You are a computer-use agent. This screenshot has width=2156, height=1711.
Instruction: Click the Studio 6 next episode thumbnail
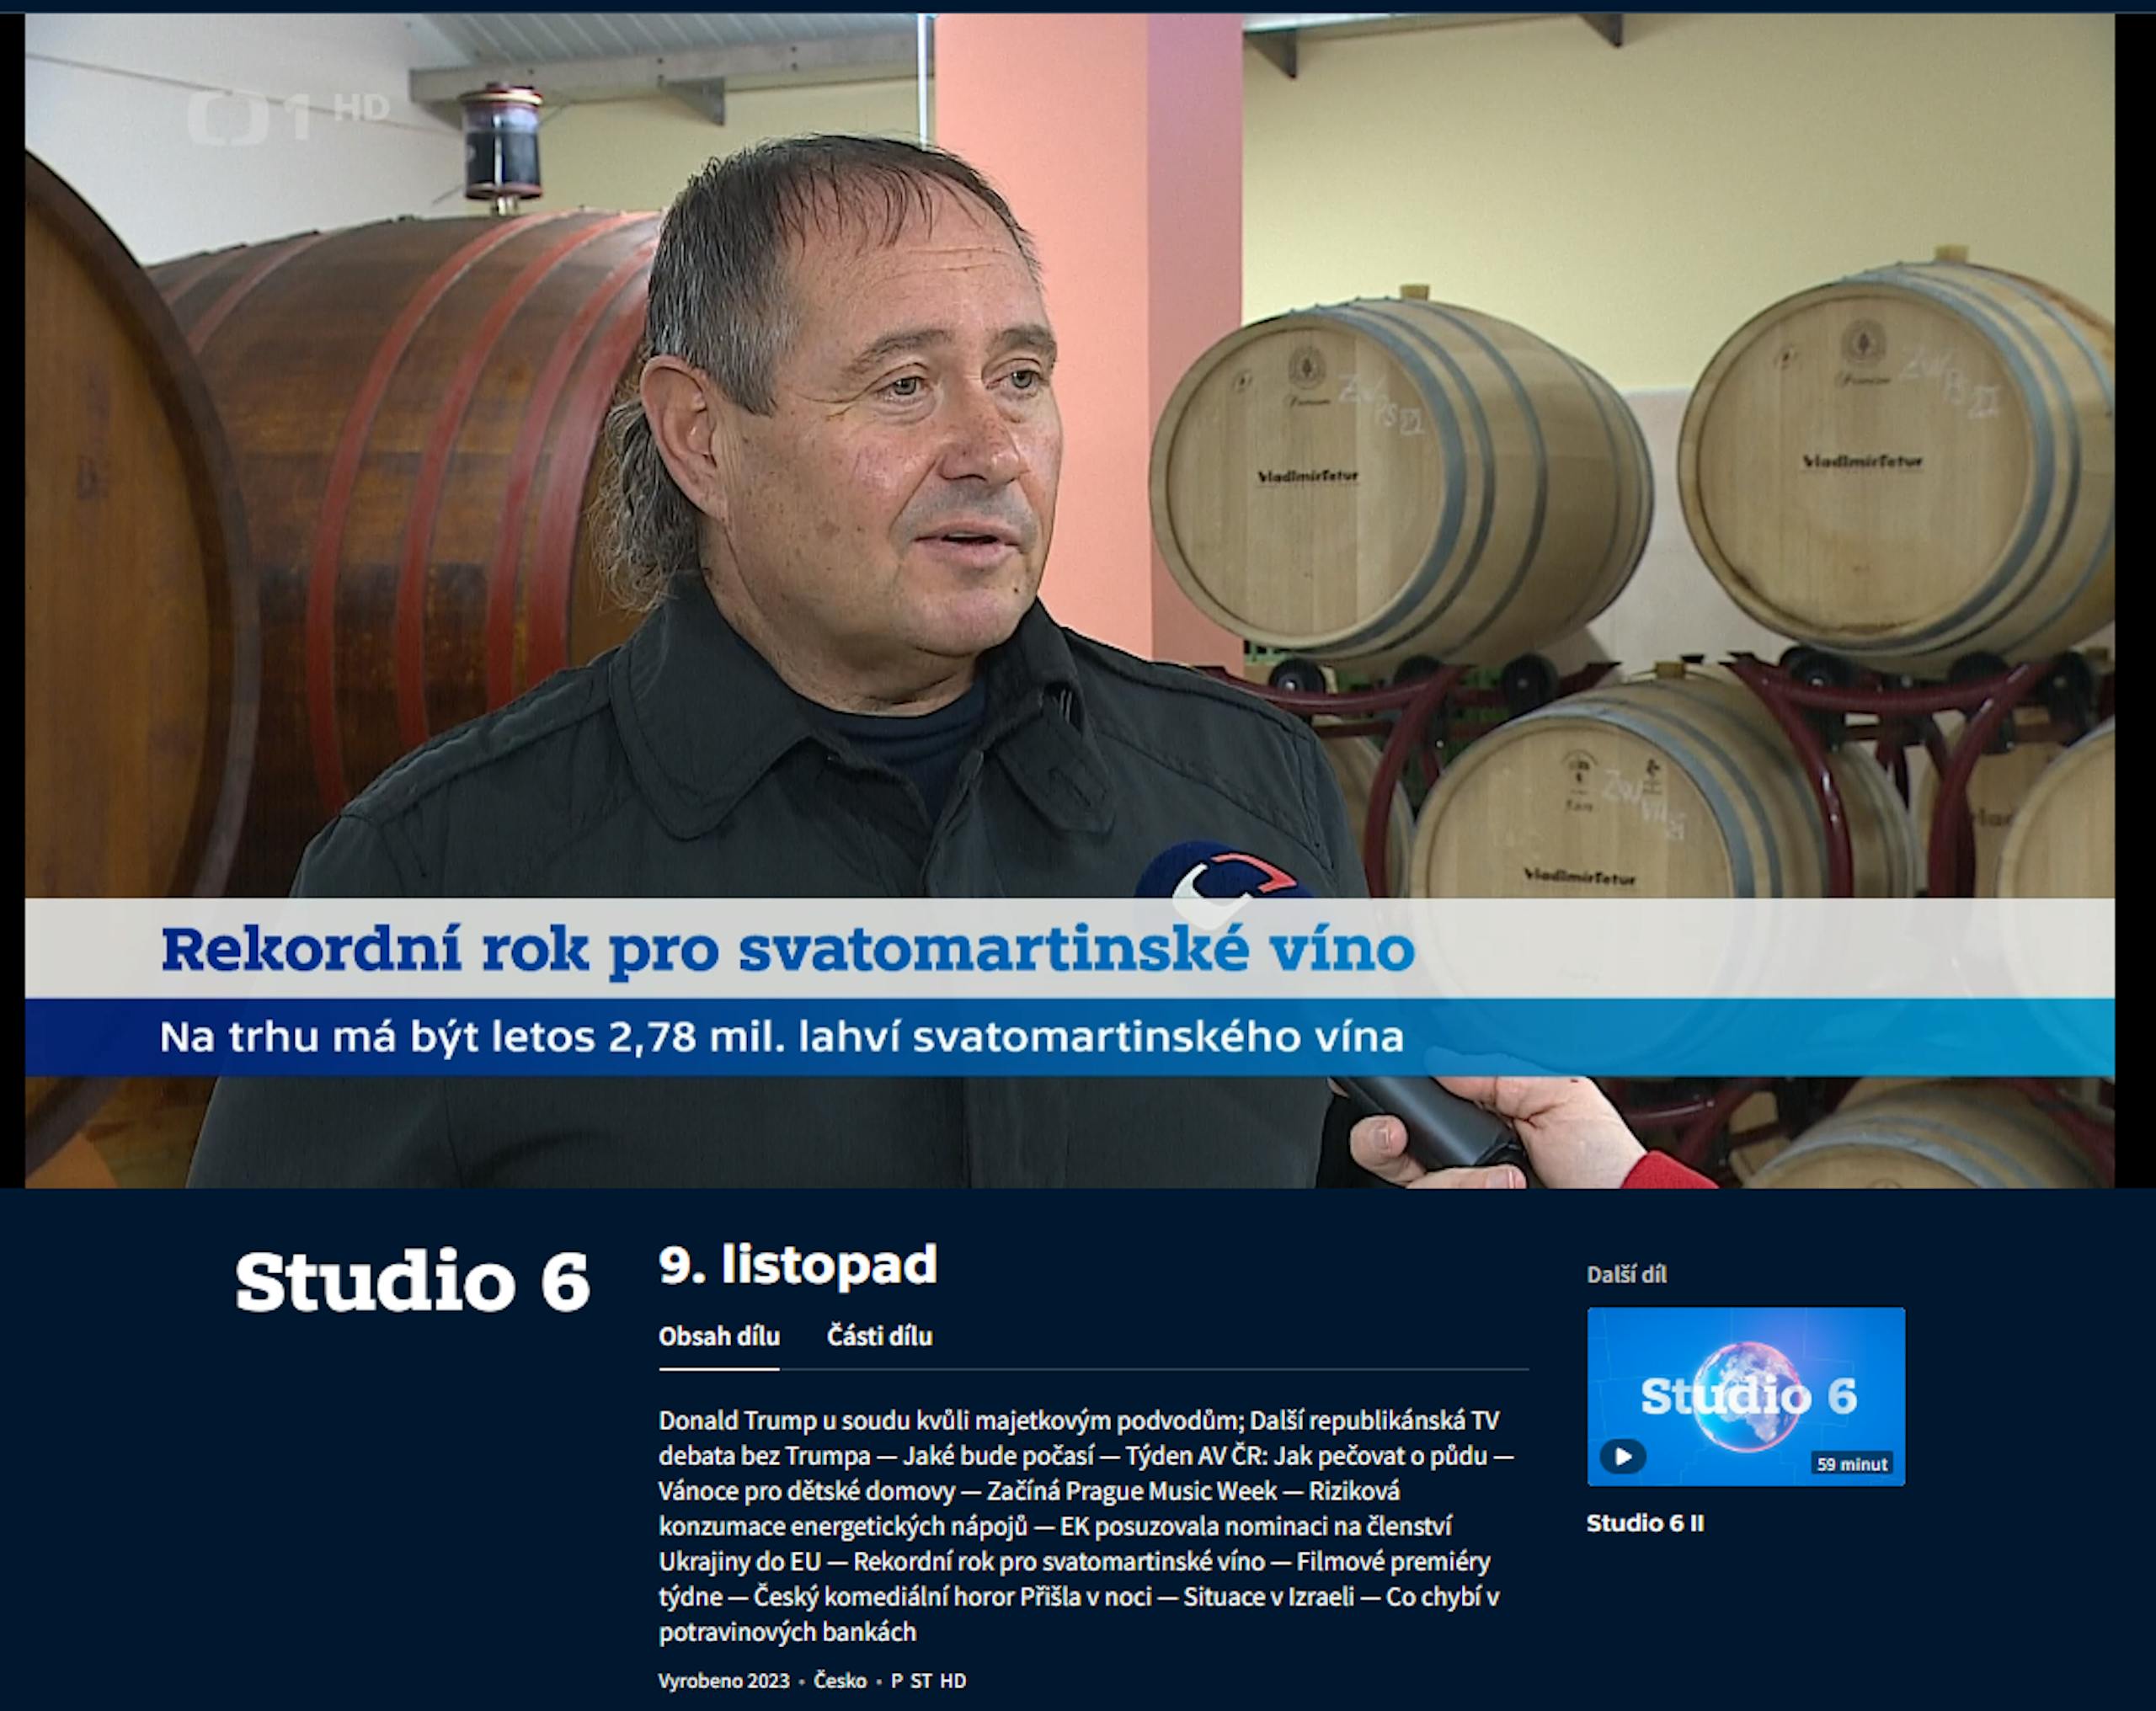[1746, 1396]
